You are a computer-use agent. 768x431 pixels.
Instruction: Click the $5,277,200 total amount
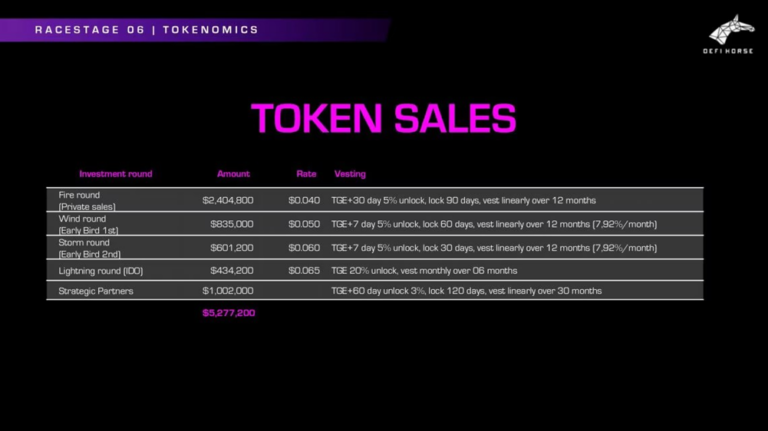point(229,313)
